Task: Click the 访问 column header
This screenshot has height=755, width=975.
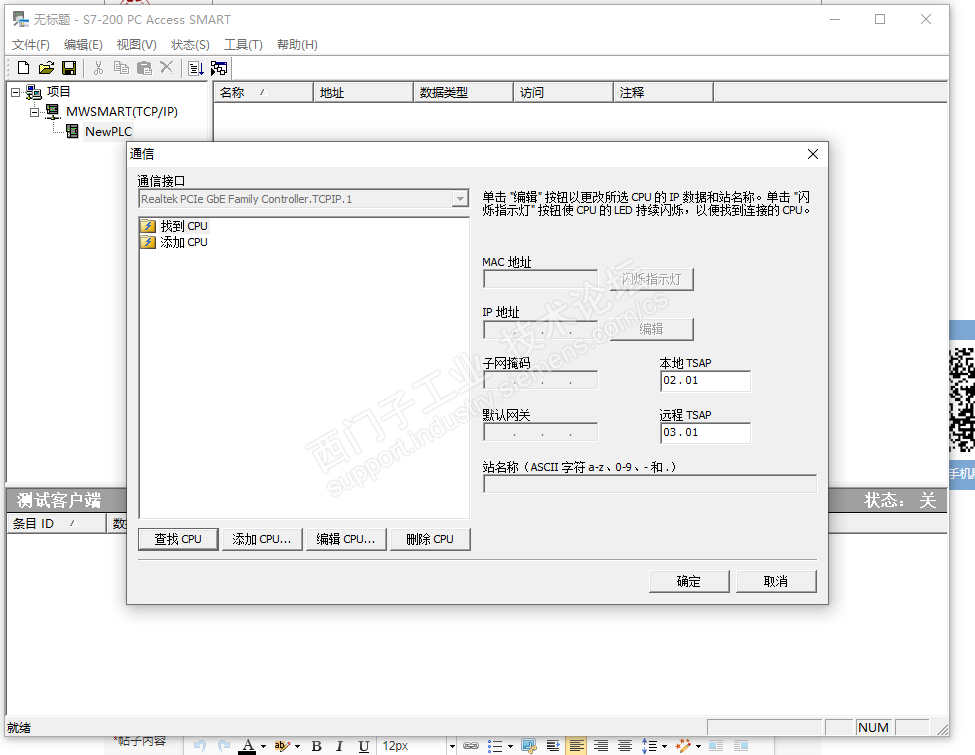Action: coord(563,93)
